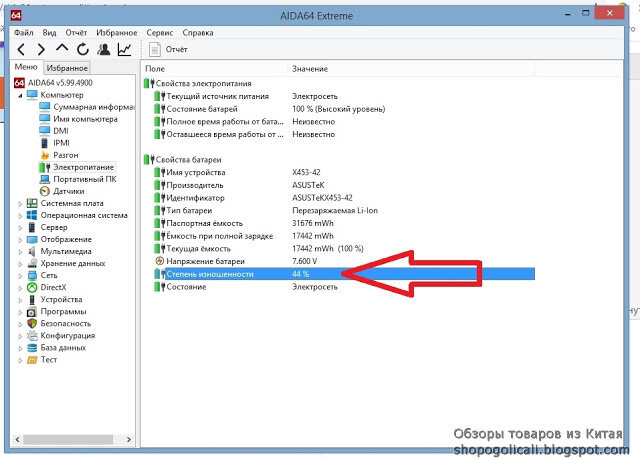Click the Мультимедиа speaker icon

point(32,251)
